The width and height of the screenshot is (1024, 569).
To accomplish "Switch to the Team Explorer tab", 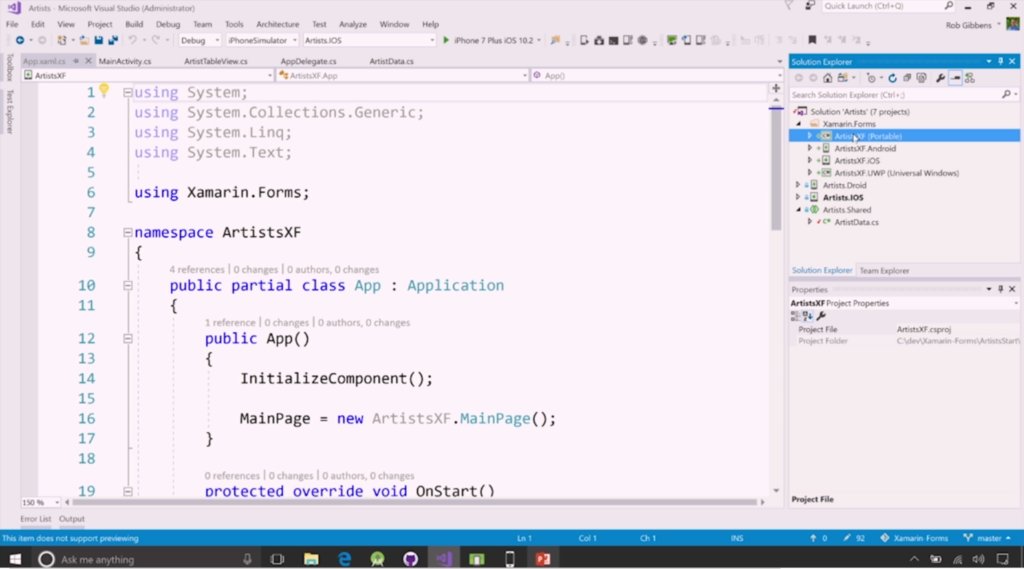I will coord(884,270).
